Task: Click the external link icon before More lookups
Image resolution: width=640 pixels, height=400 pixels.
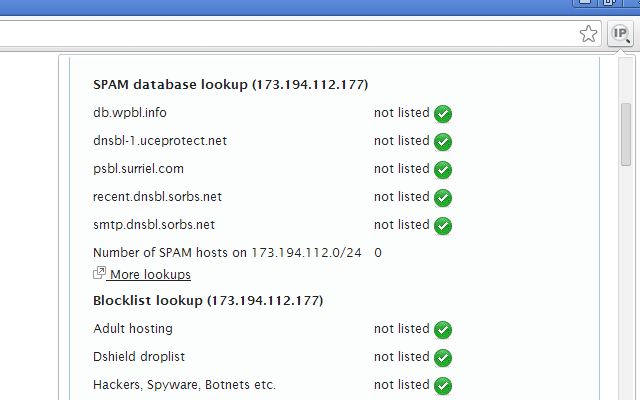Action: coord(99,274)
